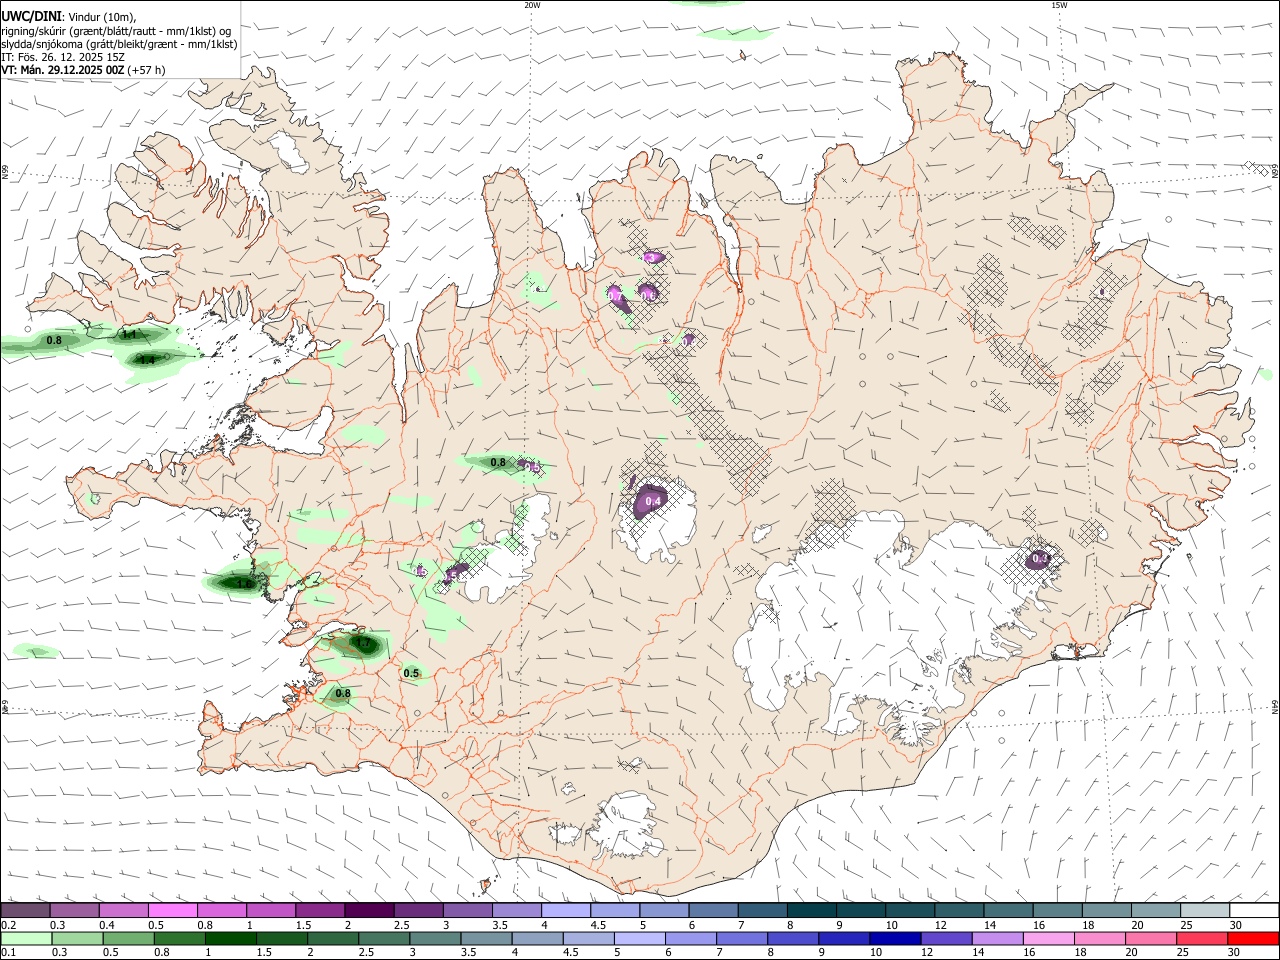Viewport: 1280px width, 960px height.
Task: Select the darkest green swatch starting at 1
Action: [230, 939]
